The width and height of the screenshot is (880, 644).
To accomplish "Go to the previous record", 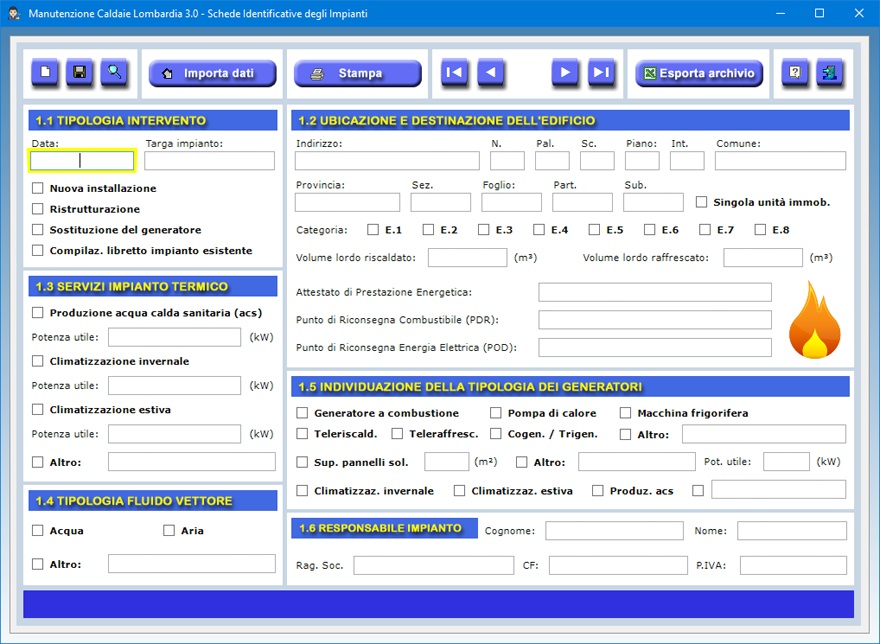I will (491, 72).
